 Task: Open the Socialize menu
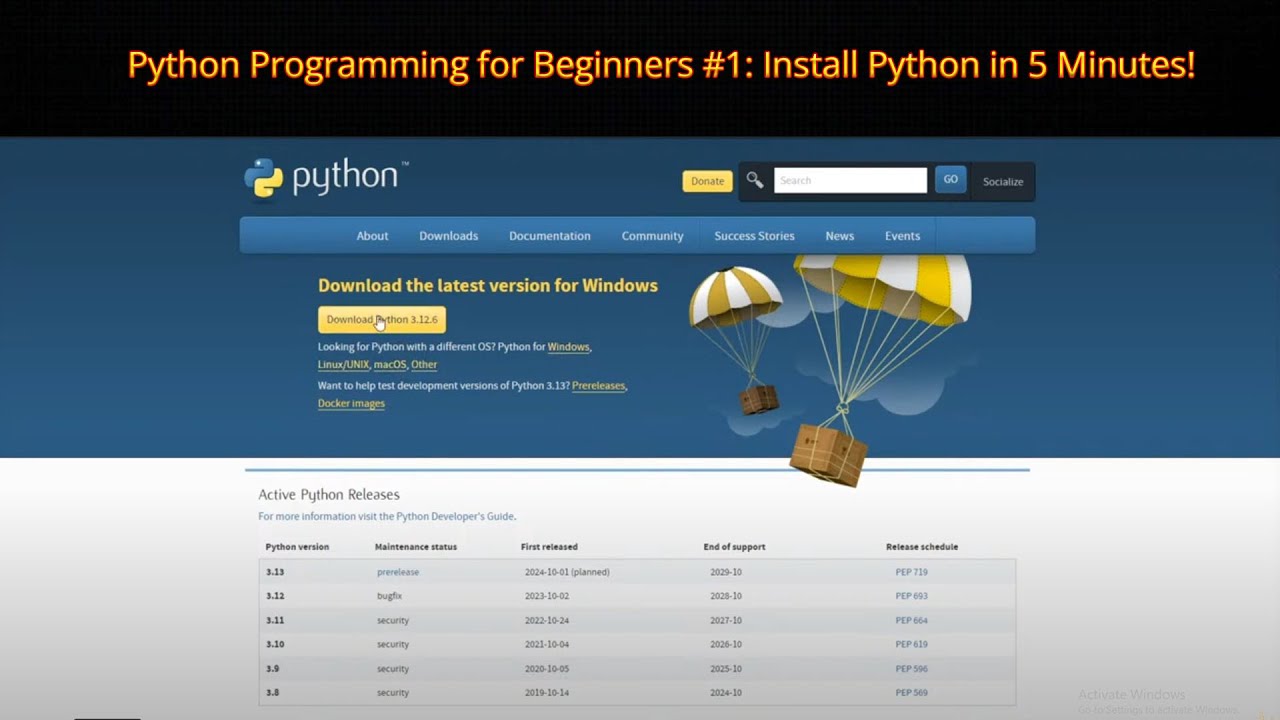[x=1003, y=182]
